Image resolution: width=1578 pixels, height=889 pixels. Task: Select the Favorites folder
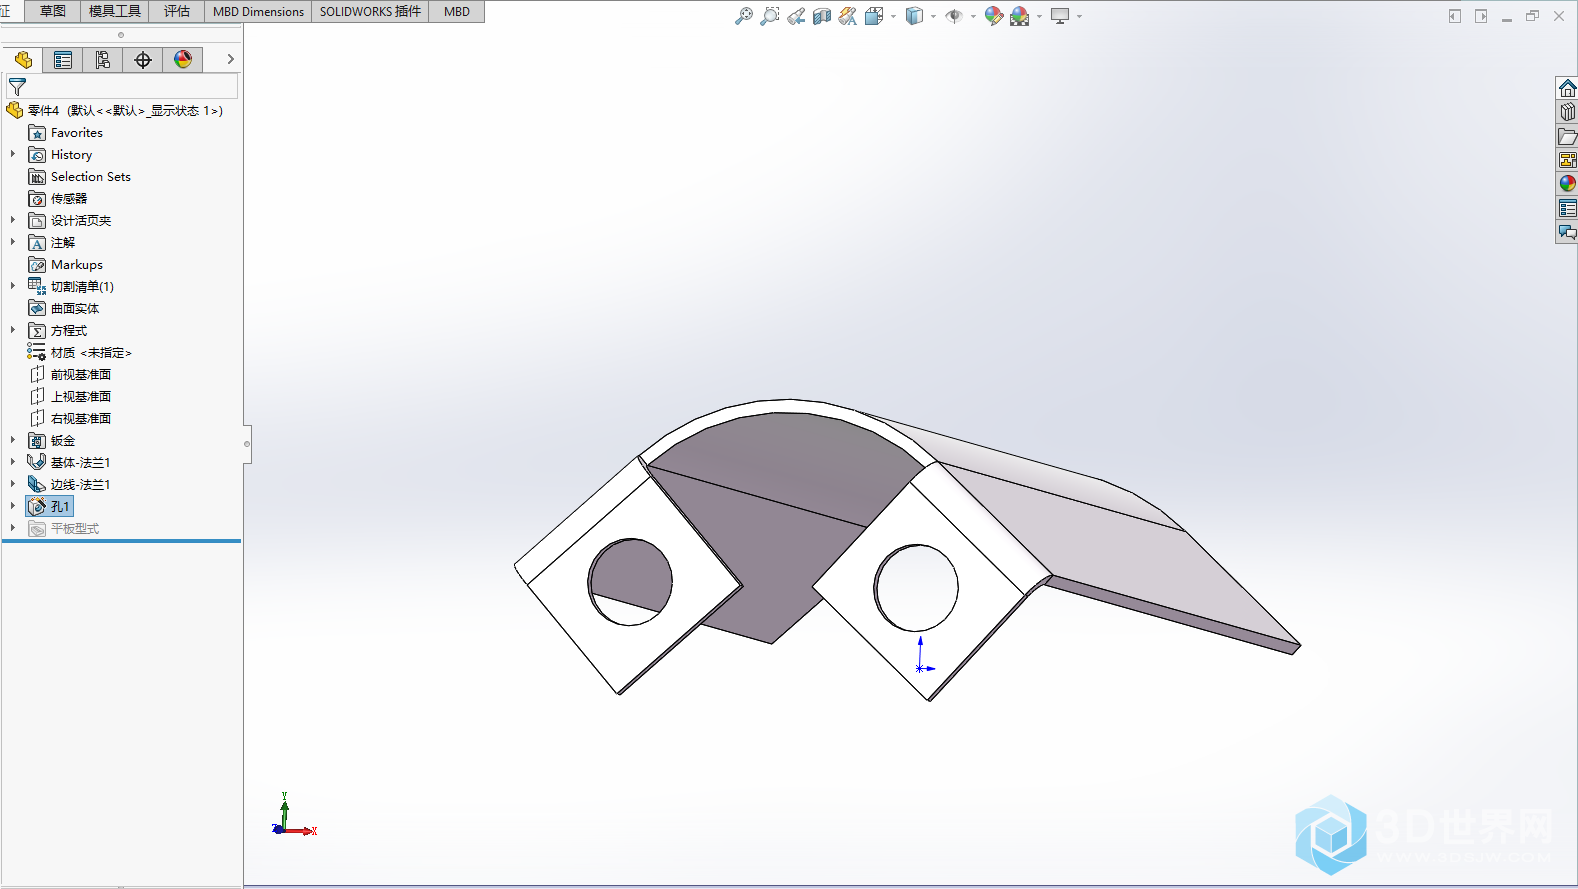click(x=66, y=133)
